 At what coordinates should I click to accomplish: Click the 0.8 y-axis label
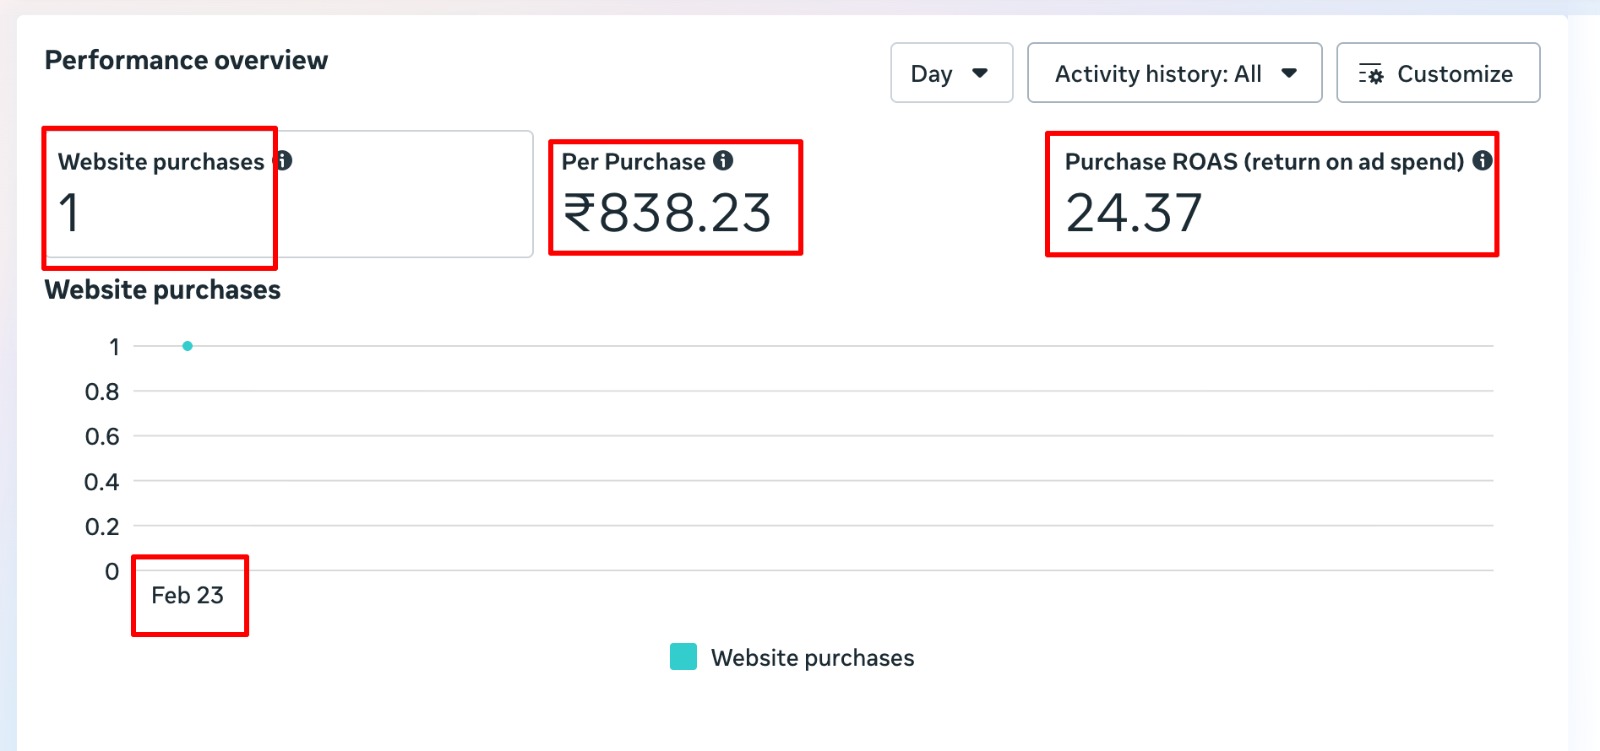pos(102,392)
